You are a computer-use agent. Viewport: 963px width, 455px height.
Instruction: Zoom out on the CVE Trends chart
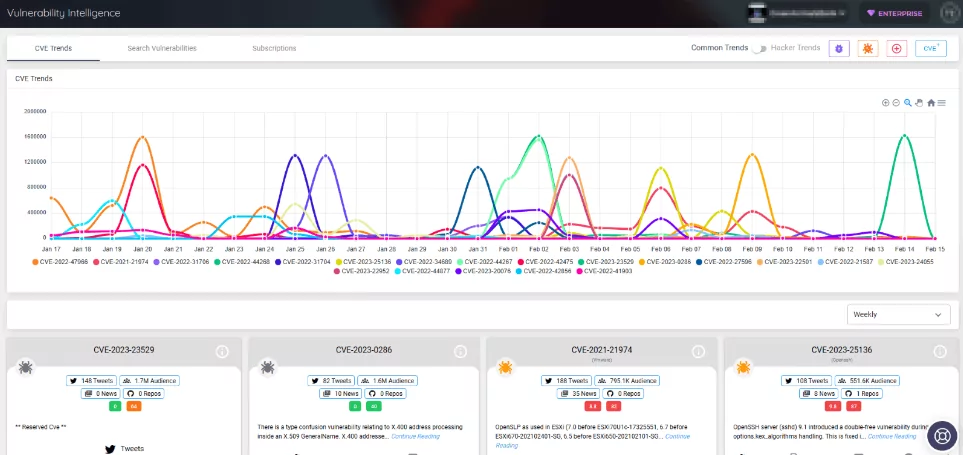tap(896, 103)
